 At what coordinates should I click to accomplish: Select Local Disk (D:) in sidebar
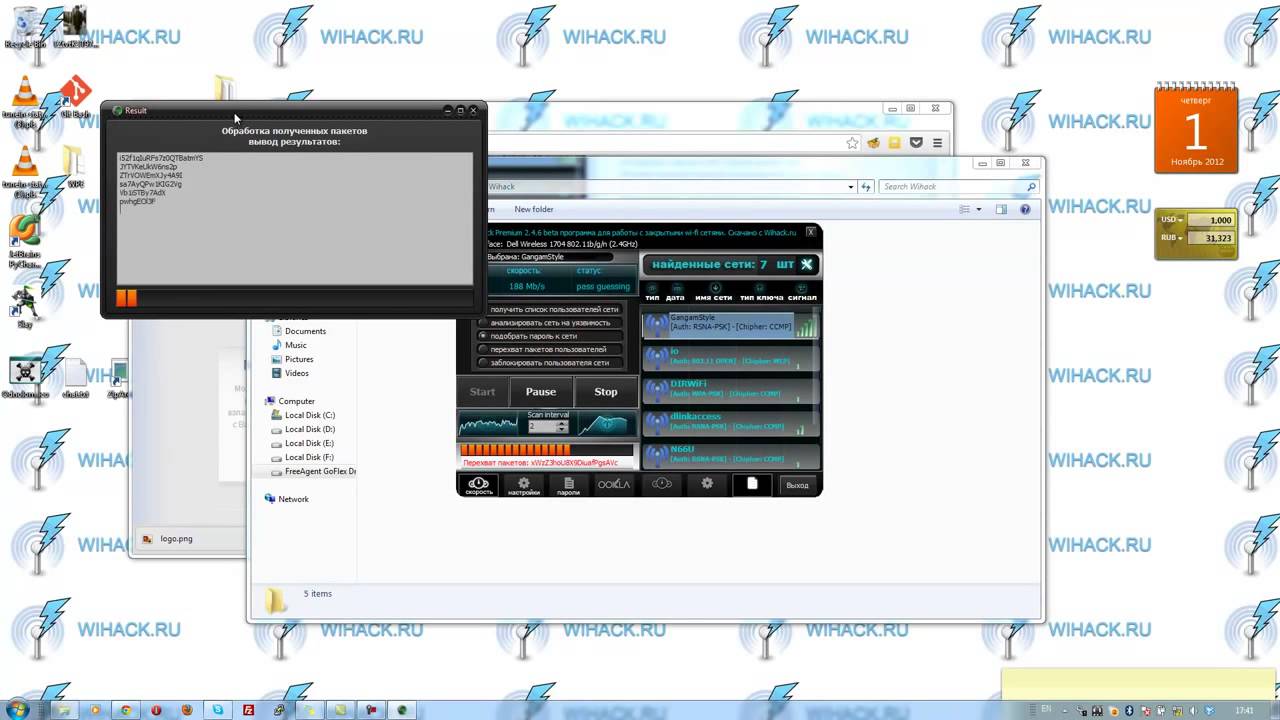coord(303,429)
